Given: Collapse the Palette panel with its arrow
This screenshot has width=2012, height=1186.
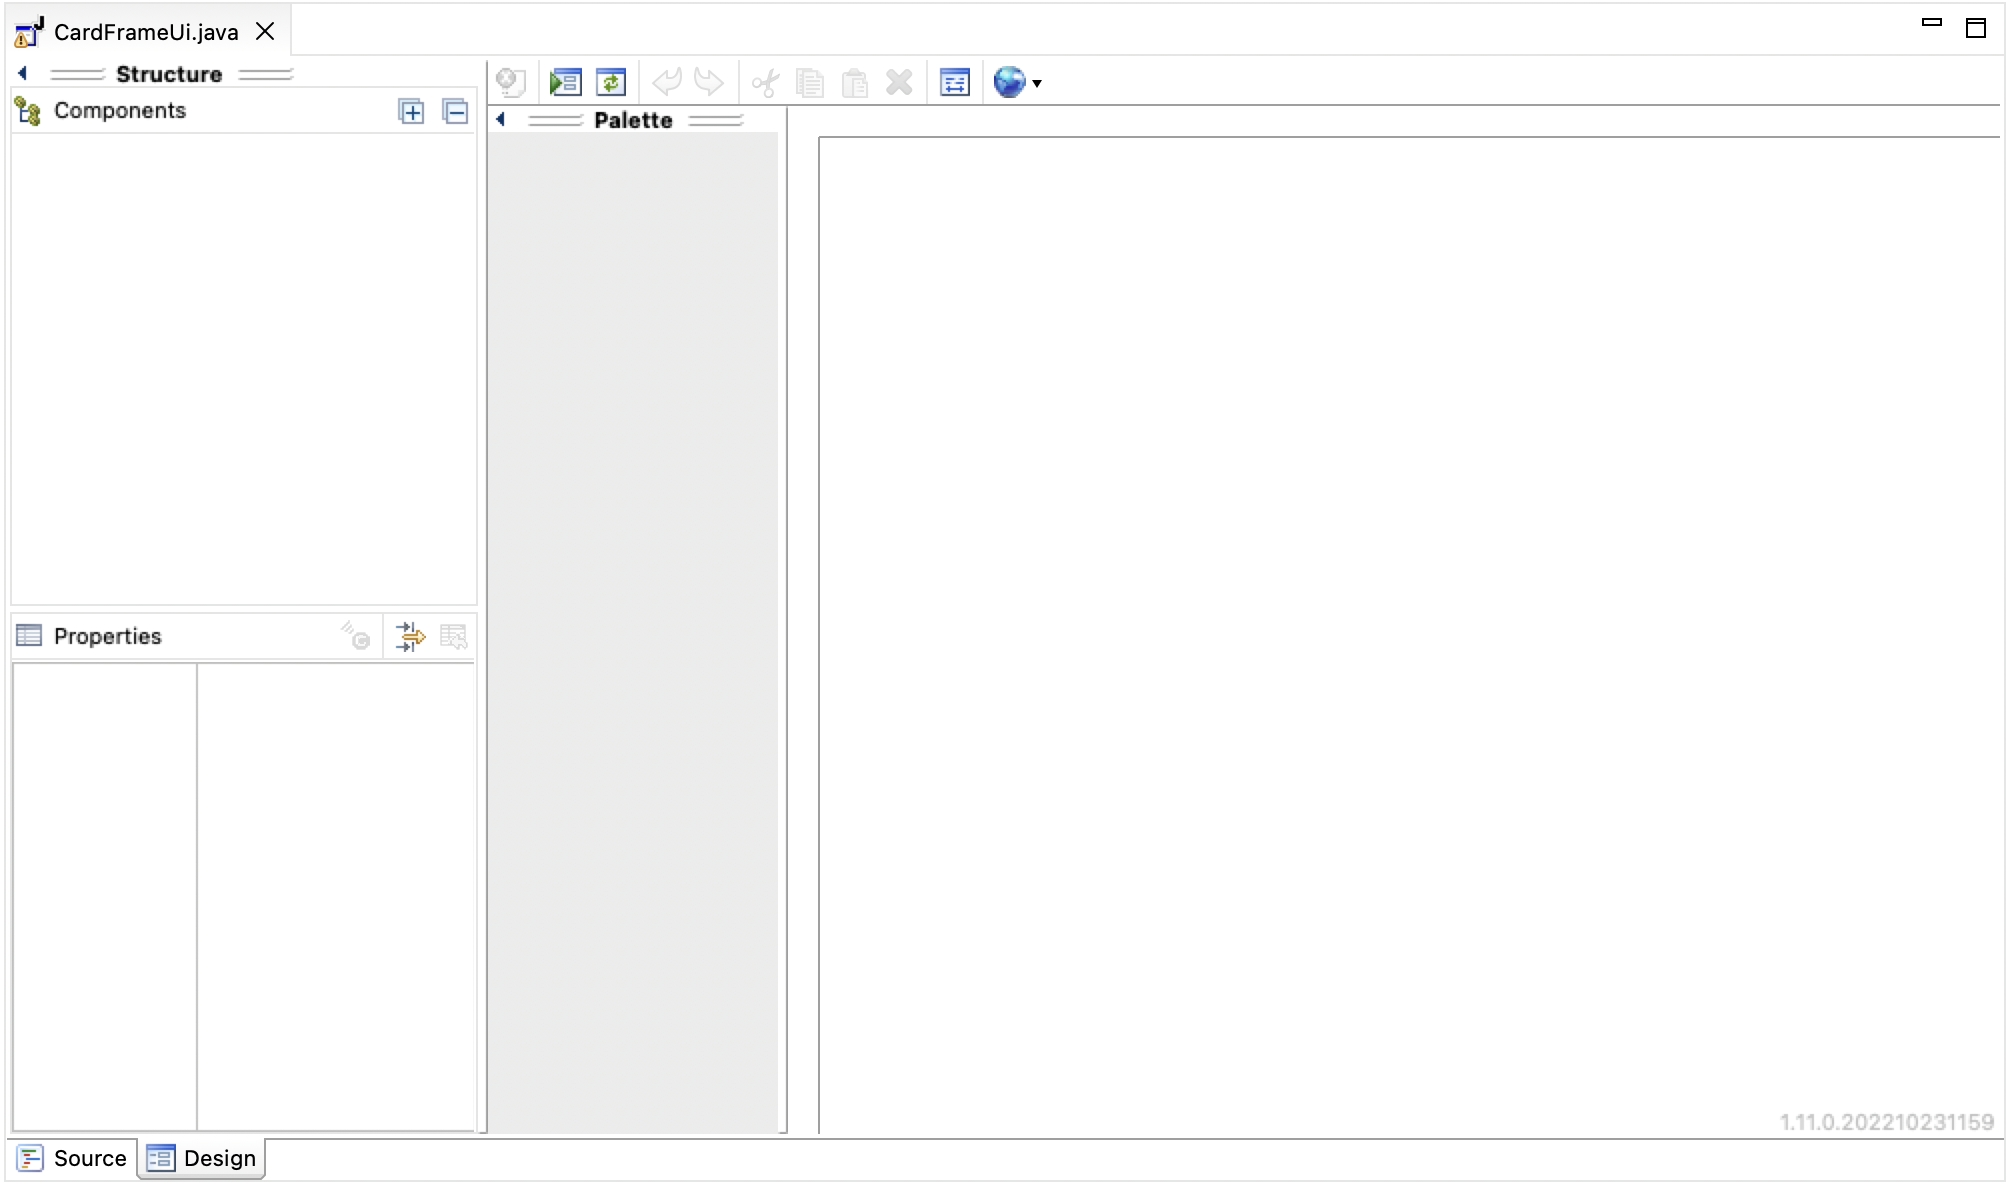Looking at the screenshot, I should tap(500, 119).
